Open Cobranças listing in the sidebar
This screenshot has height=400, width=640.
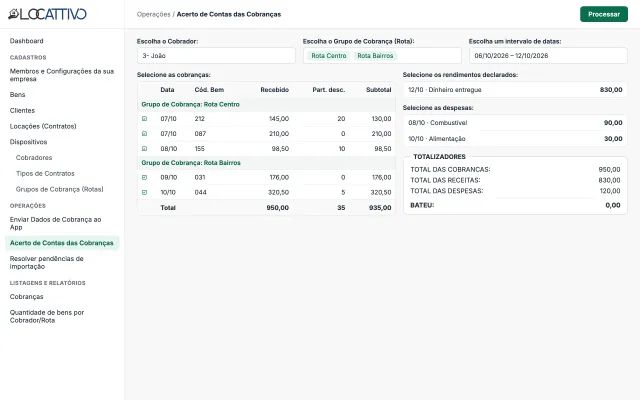pyautogui.click(x=27, y=297)
